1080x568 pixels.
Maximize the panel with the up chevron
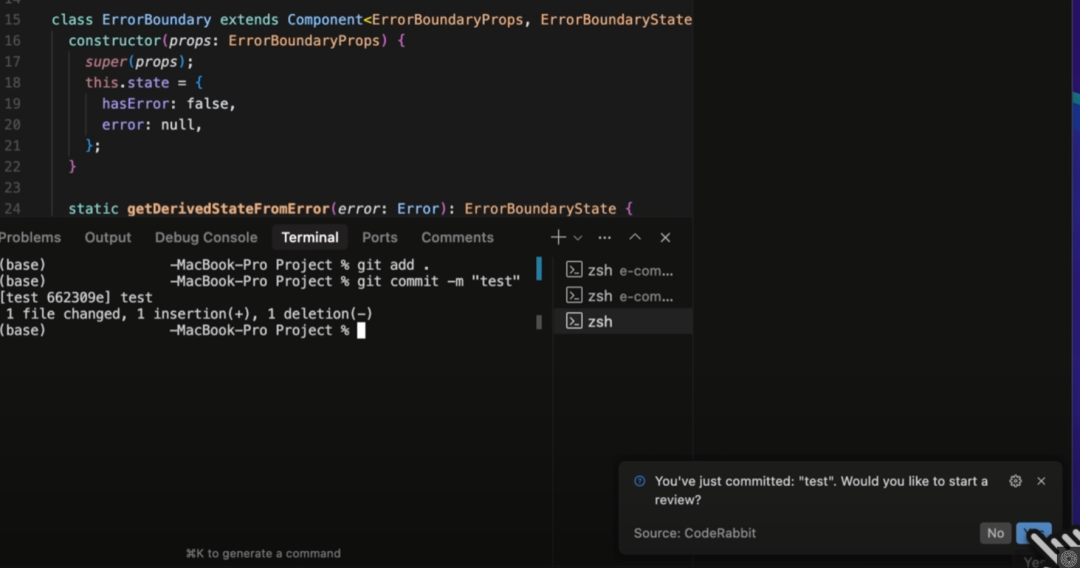pos(635,238)
